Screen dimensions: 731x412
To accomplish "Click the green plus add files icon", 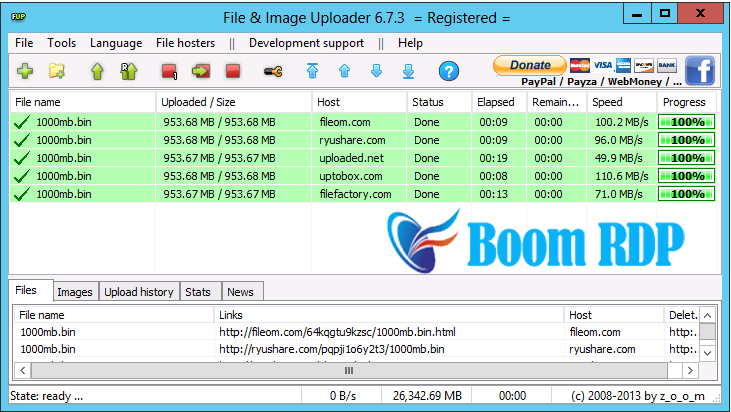I will pos(25,71).
